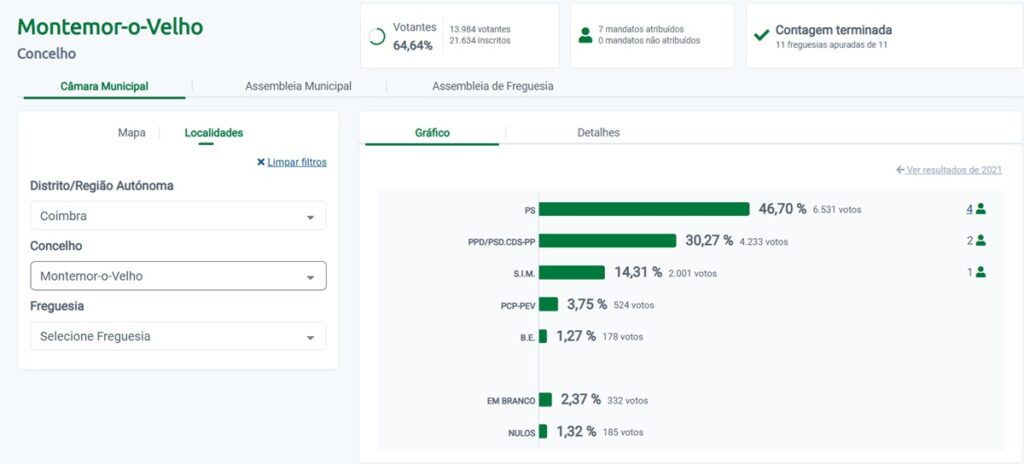This screenshot has width=1024, height=464.
Task: Click the Limpar filtros link
Action: (297, 162)
